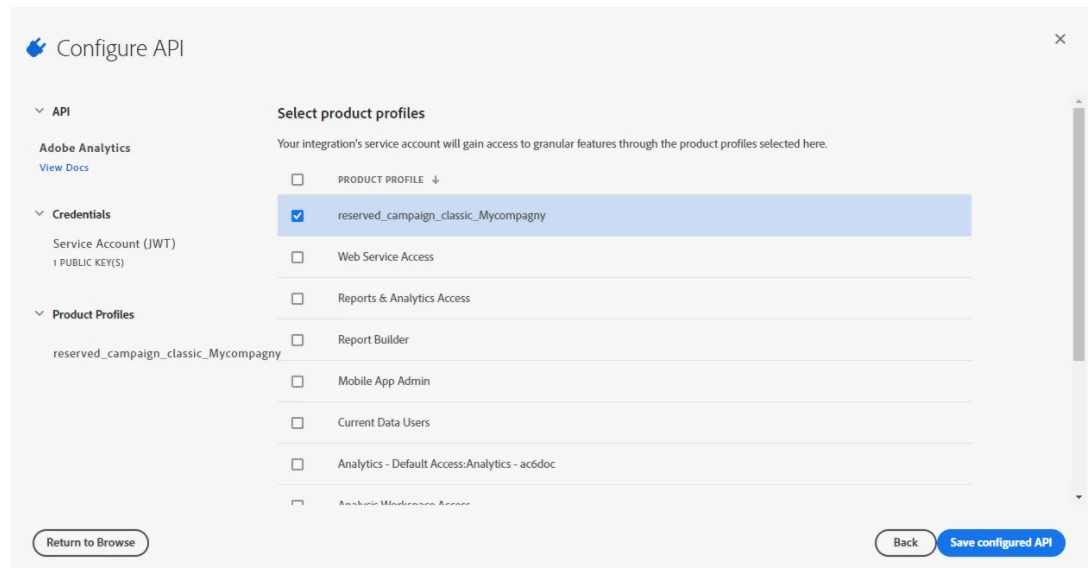
Task: Collapse the API section chevron
Action: [x=39, y=112]
